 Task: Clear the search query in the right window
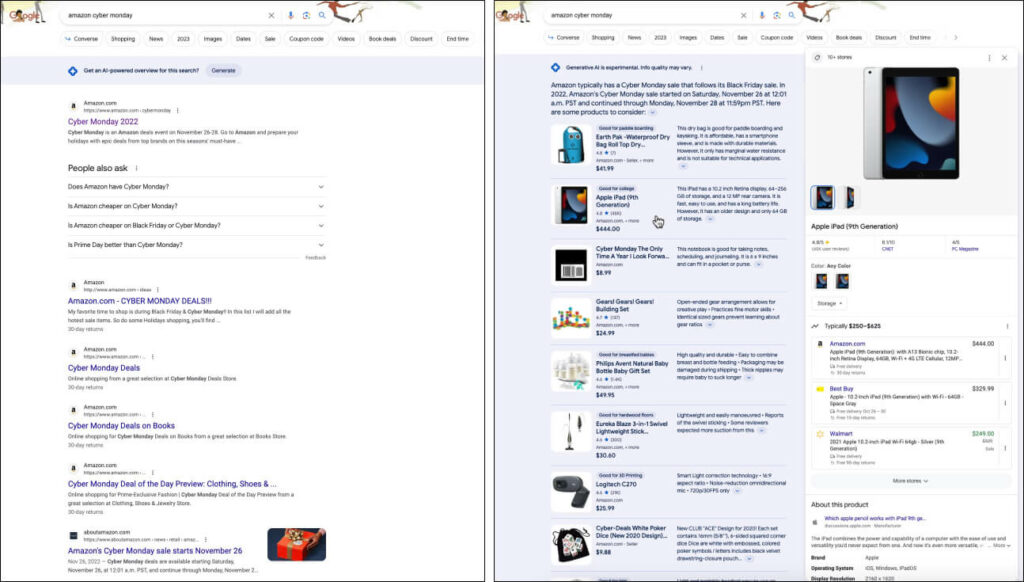[743, 15]
